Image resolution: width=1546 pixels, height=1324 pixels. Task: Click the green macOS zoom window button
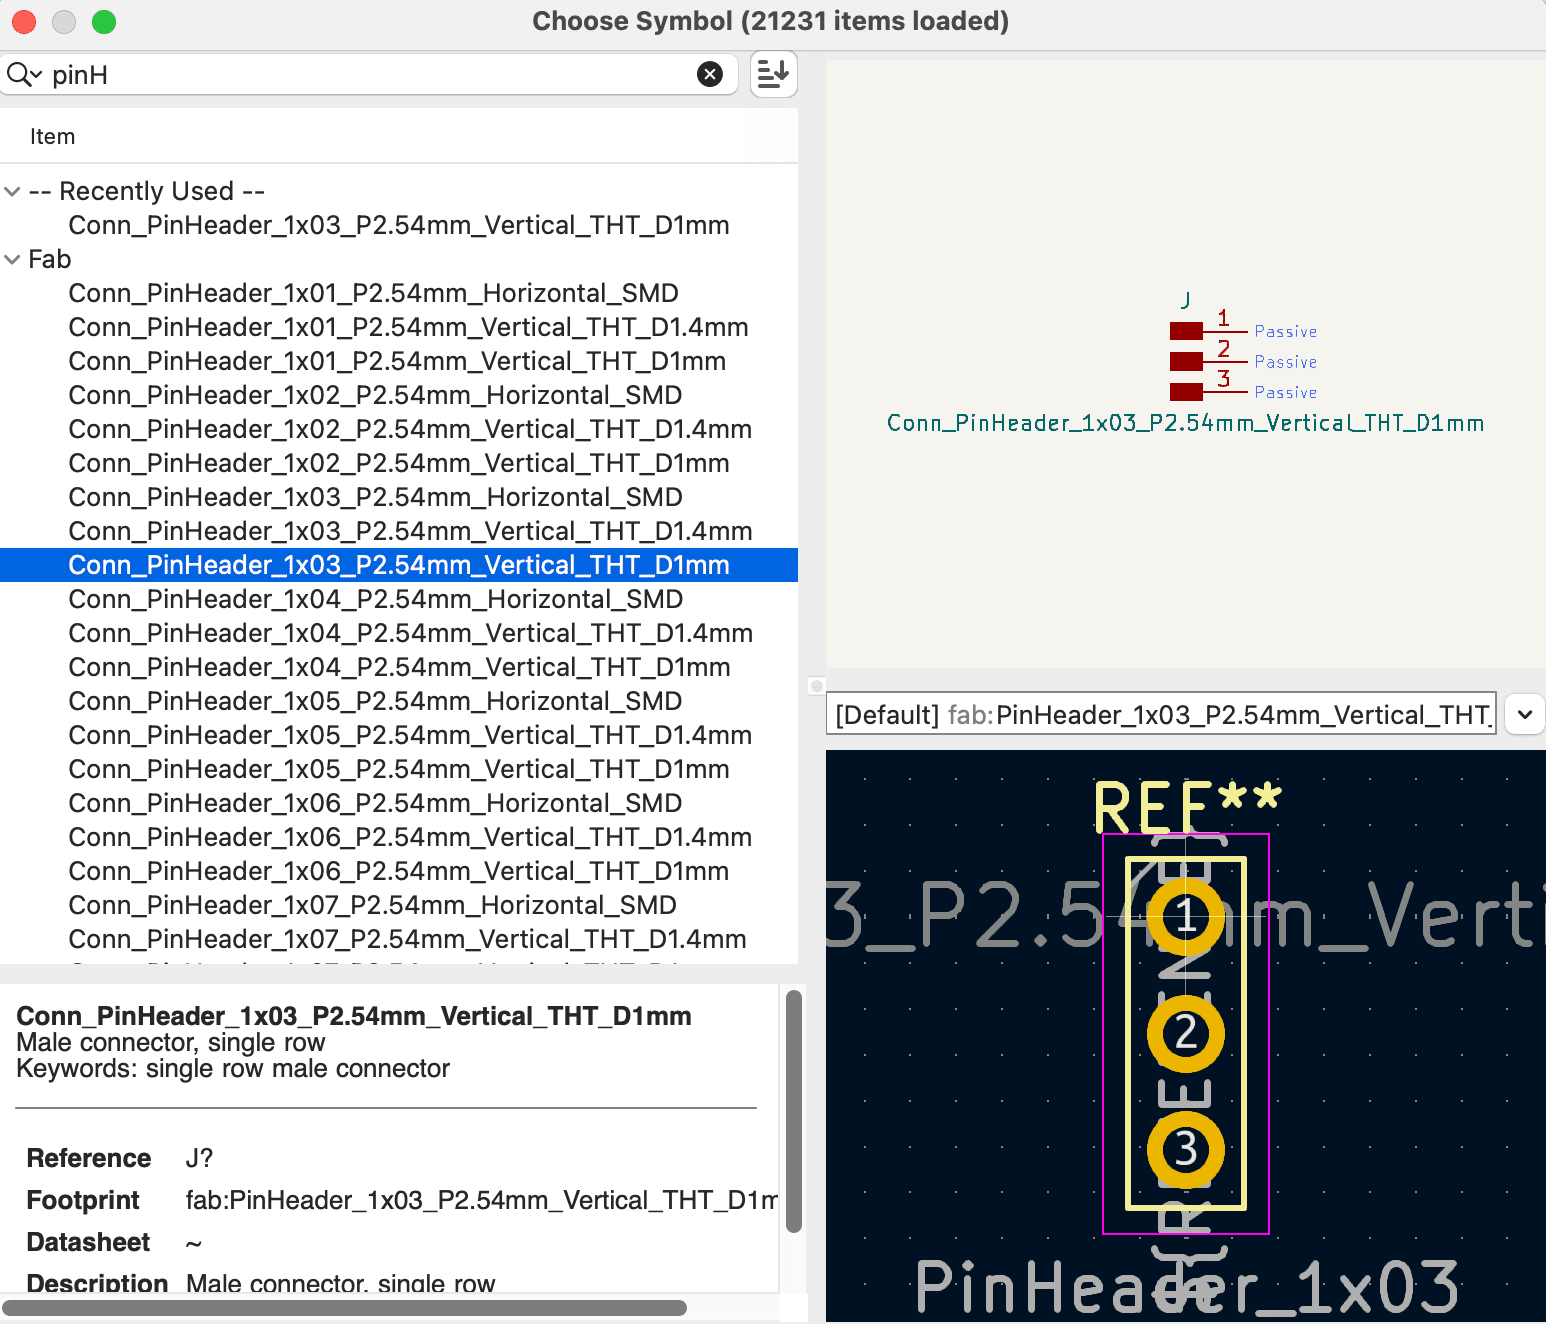(104, 21)
